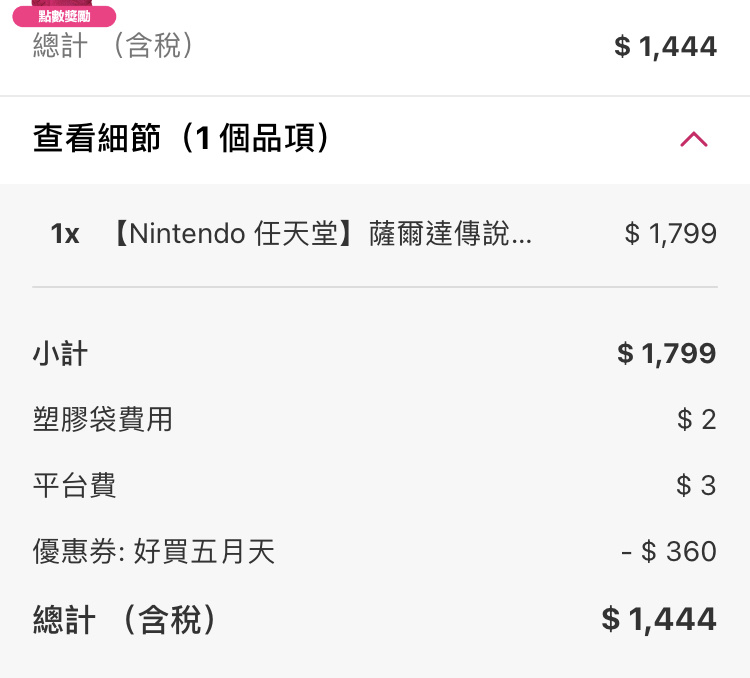Image resolution: width=750 pixels, height=678 pixels.
Task: Tap the 查看細節 (1 個品項) header
Action: click(x=181, y=138)
